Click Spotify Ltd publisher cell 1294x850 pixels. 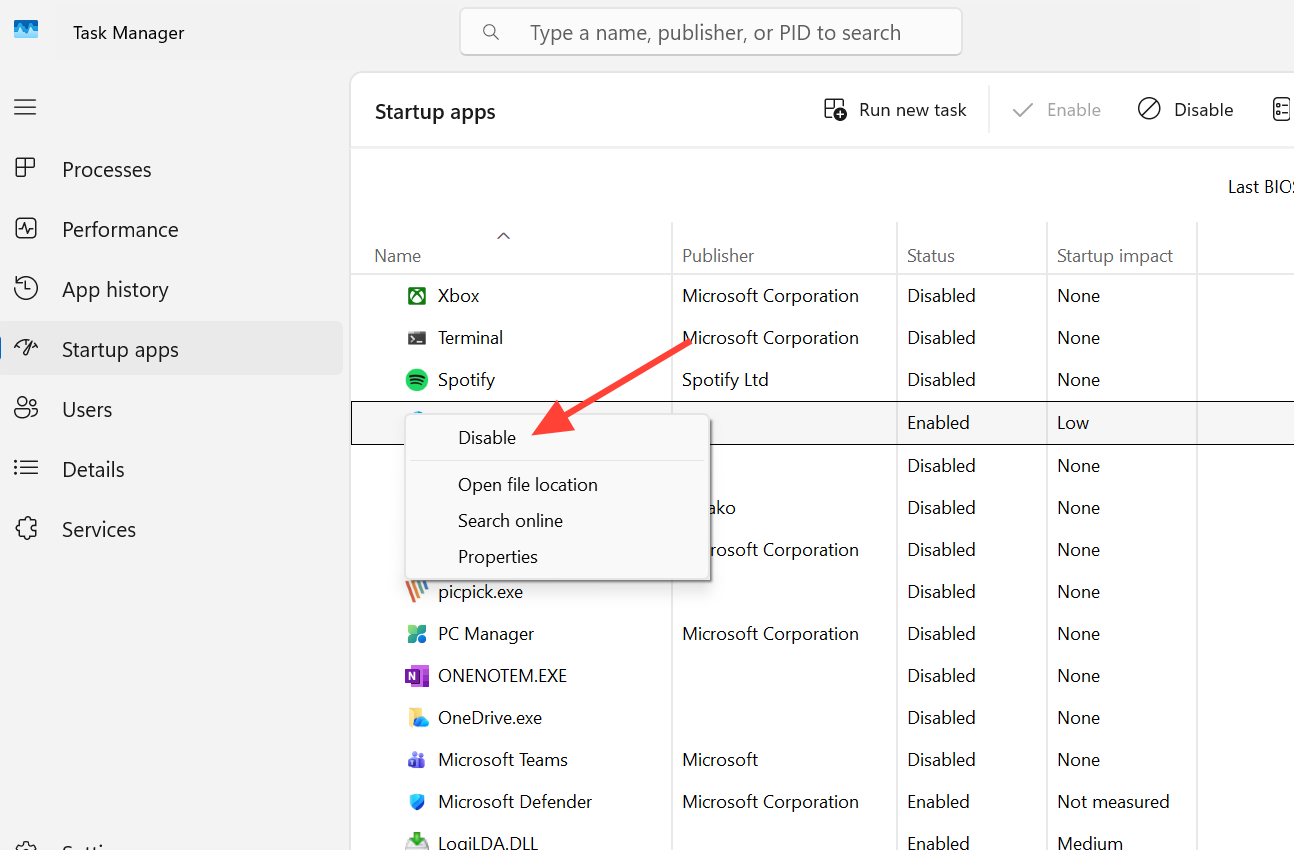click(x=725, y=380)
